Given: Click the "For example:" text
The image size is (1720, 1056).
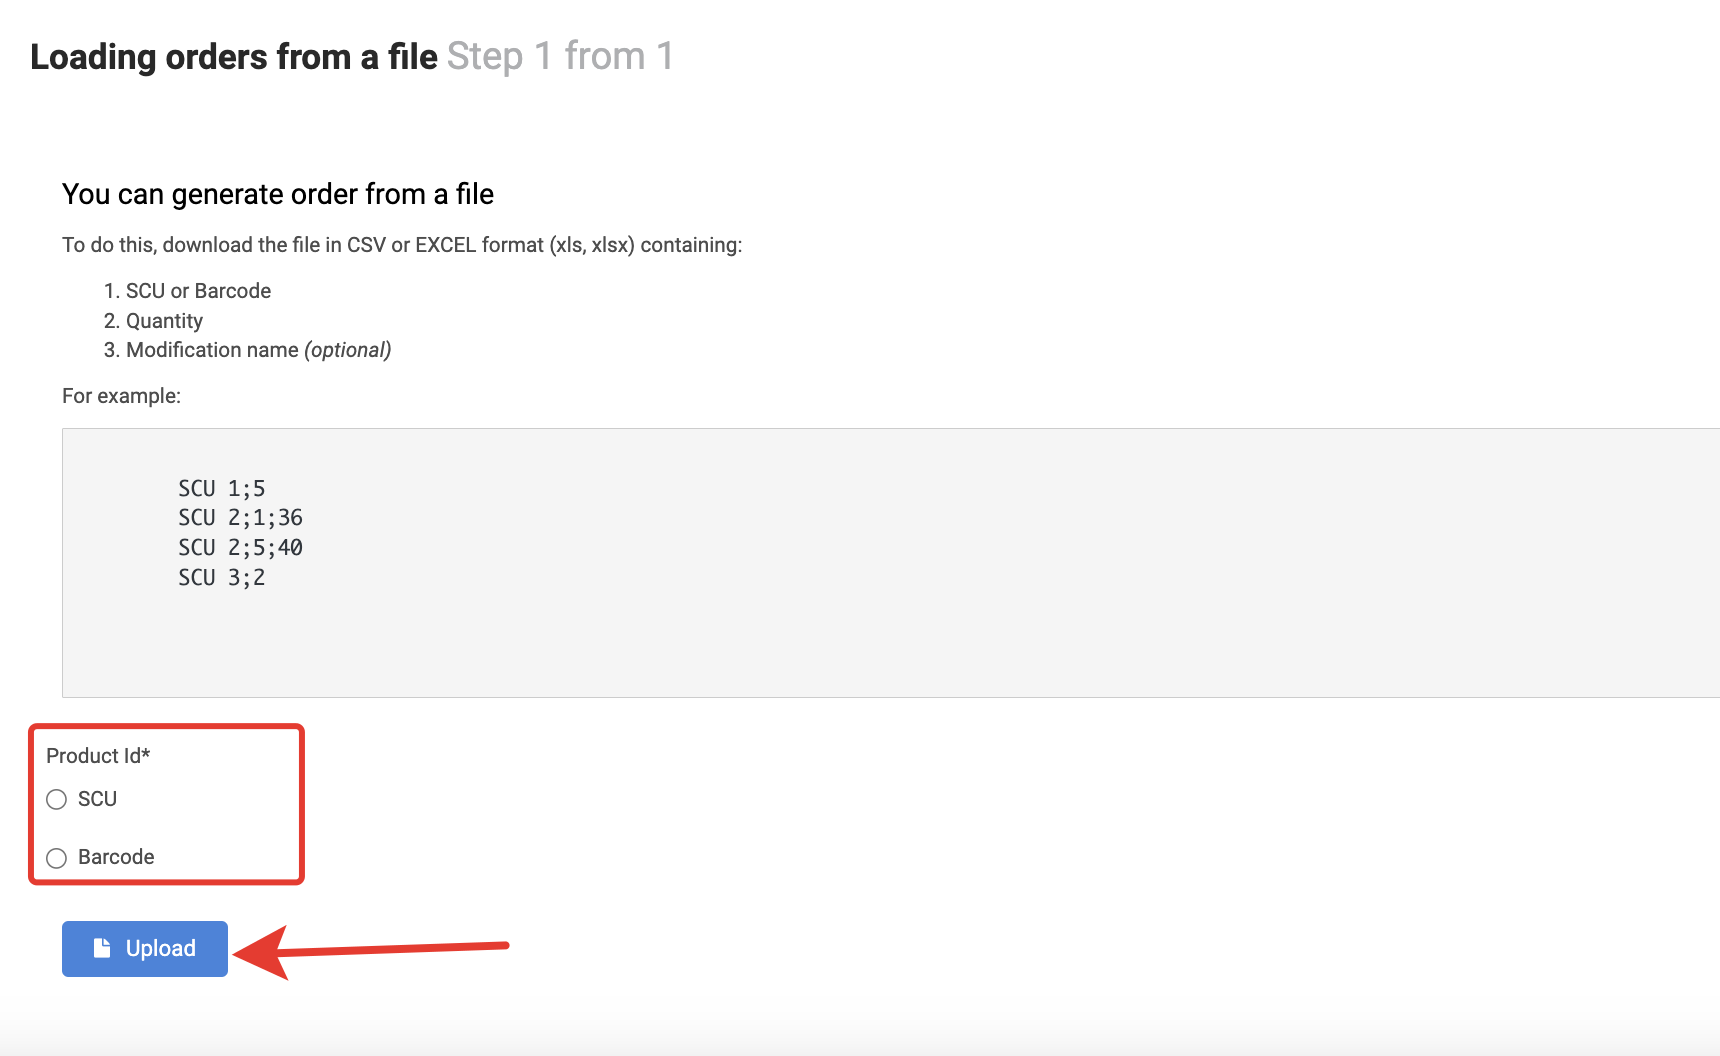Looking at the screenshot, I should [x=121, y=396].
